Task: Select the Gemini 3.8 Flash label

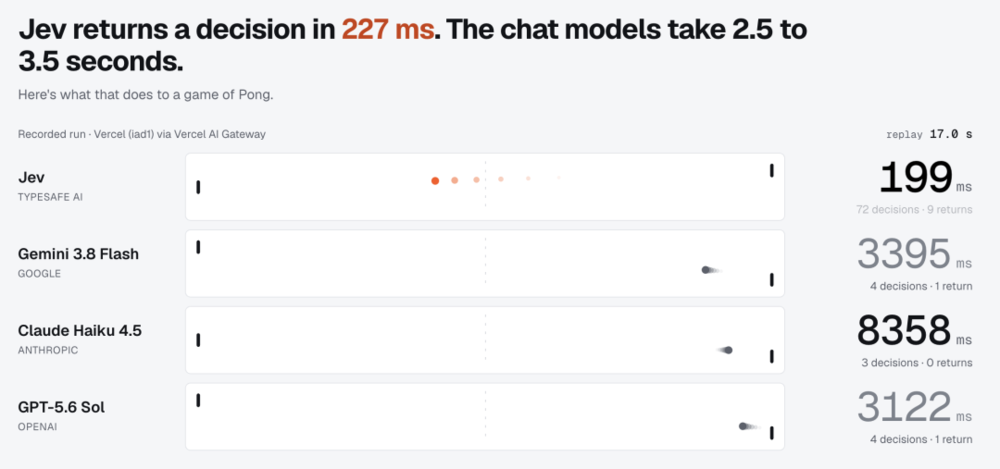Action: click(x=78, y=254)
